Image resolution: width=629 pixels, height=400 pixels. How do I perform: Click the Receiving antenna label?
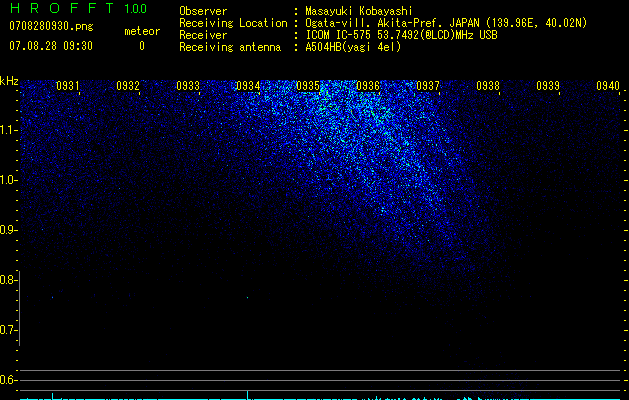click(230, 47)
